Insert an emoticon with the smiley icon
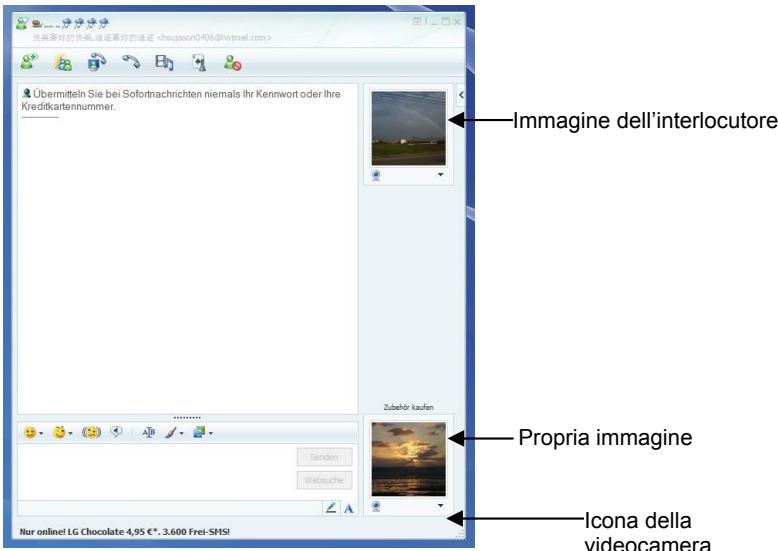Screen dimensions: 778x551 [x=30, y=433]
